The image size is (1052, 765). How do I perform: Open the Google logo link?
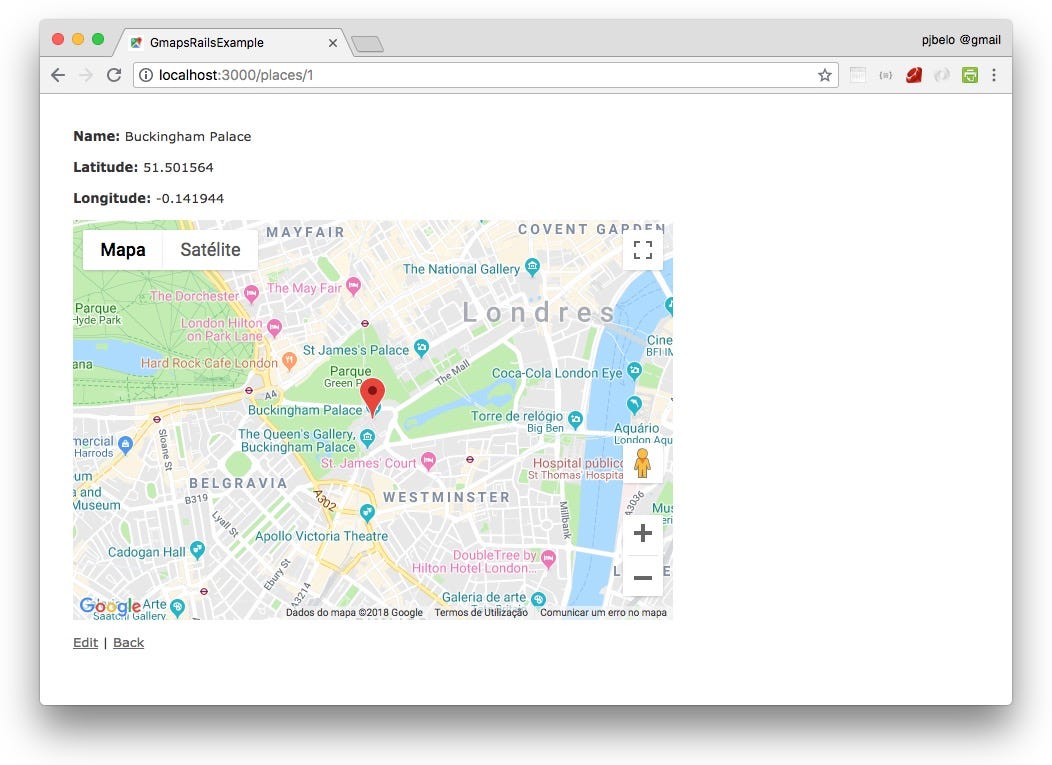point(110,606)
